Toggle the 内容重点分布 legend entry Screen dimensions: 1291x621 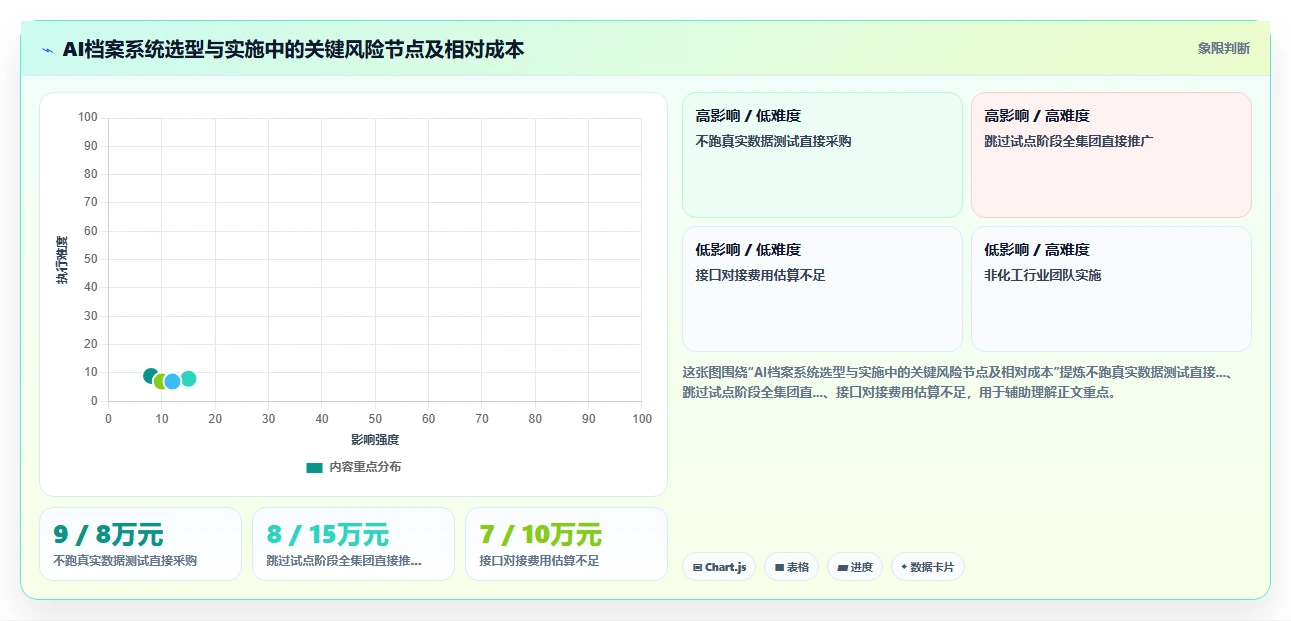(354, 467)
